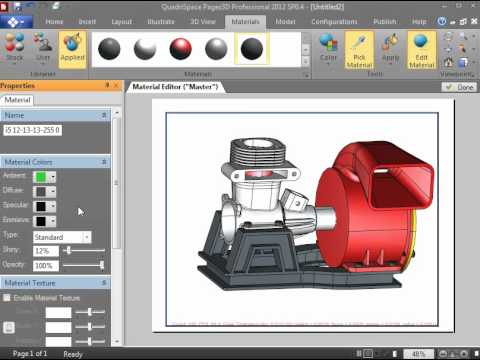Open the Emissive color dropdown arrow
The image size is (480, 360).
(53, 221)
